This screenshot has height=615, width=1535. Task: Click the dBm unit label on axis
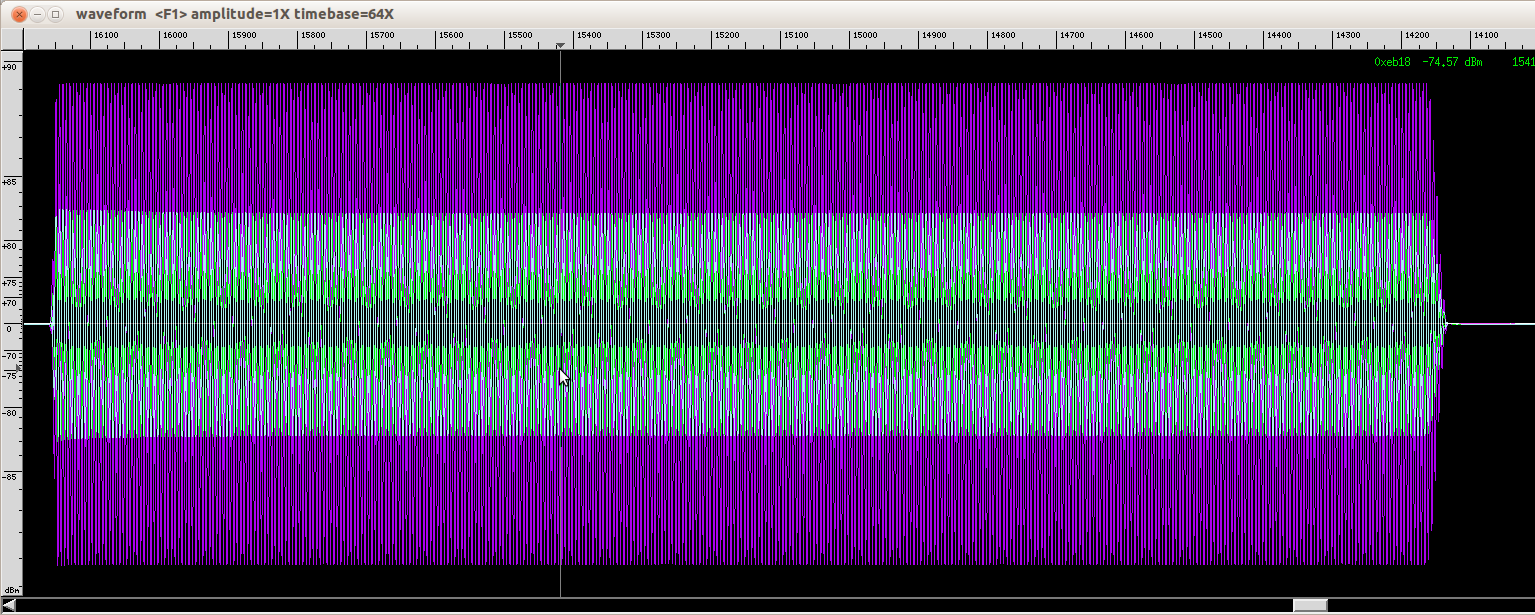pyautogui.click(x=11, y=590)
